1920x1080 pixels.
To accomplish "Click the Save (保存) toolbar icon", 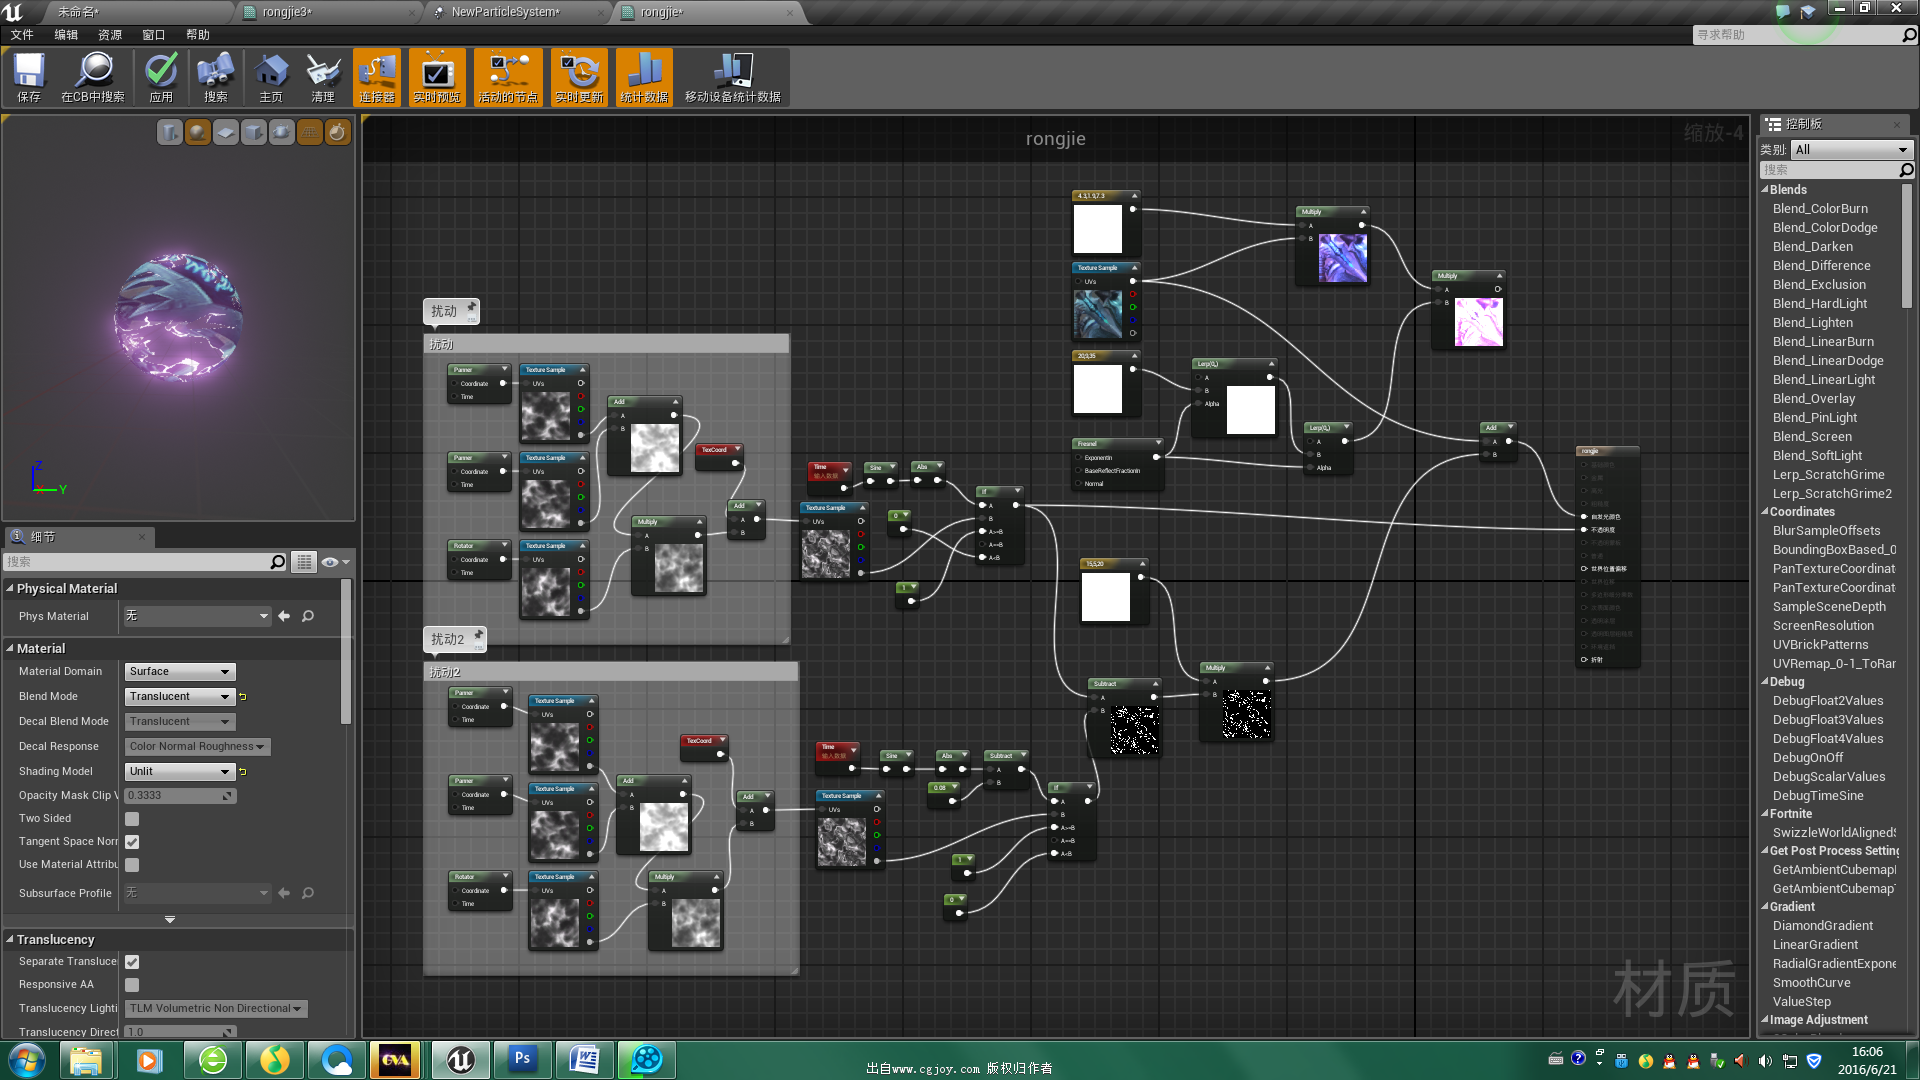I will click(29, 77).
